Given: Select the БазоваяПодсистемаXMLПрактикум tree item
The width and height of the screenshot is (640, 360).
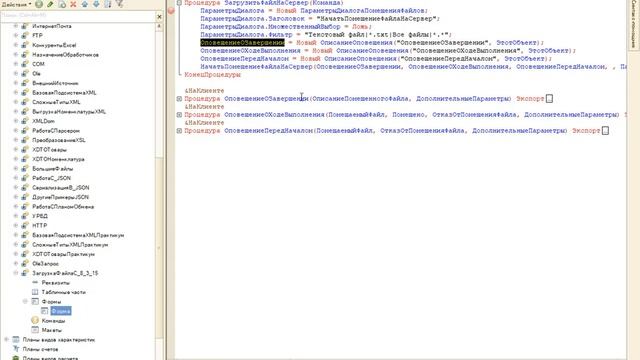Looking at the screenshot, I should click(78, 236).
